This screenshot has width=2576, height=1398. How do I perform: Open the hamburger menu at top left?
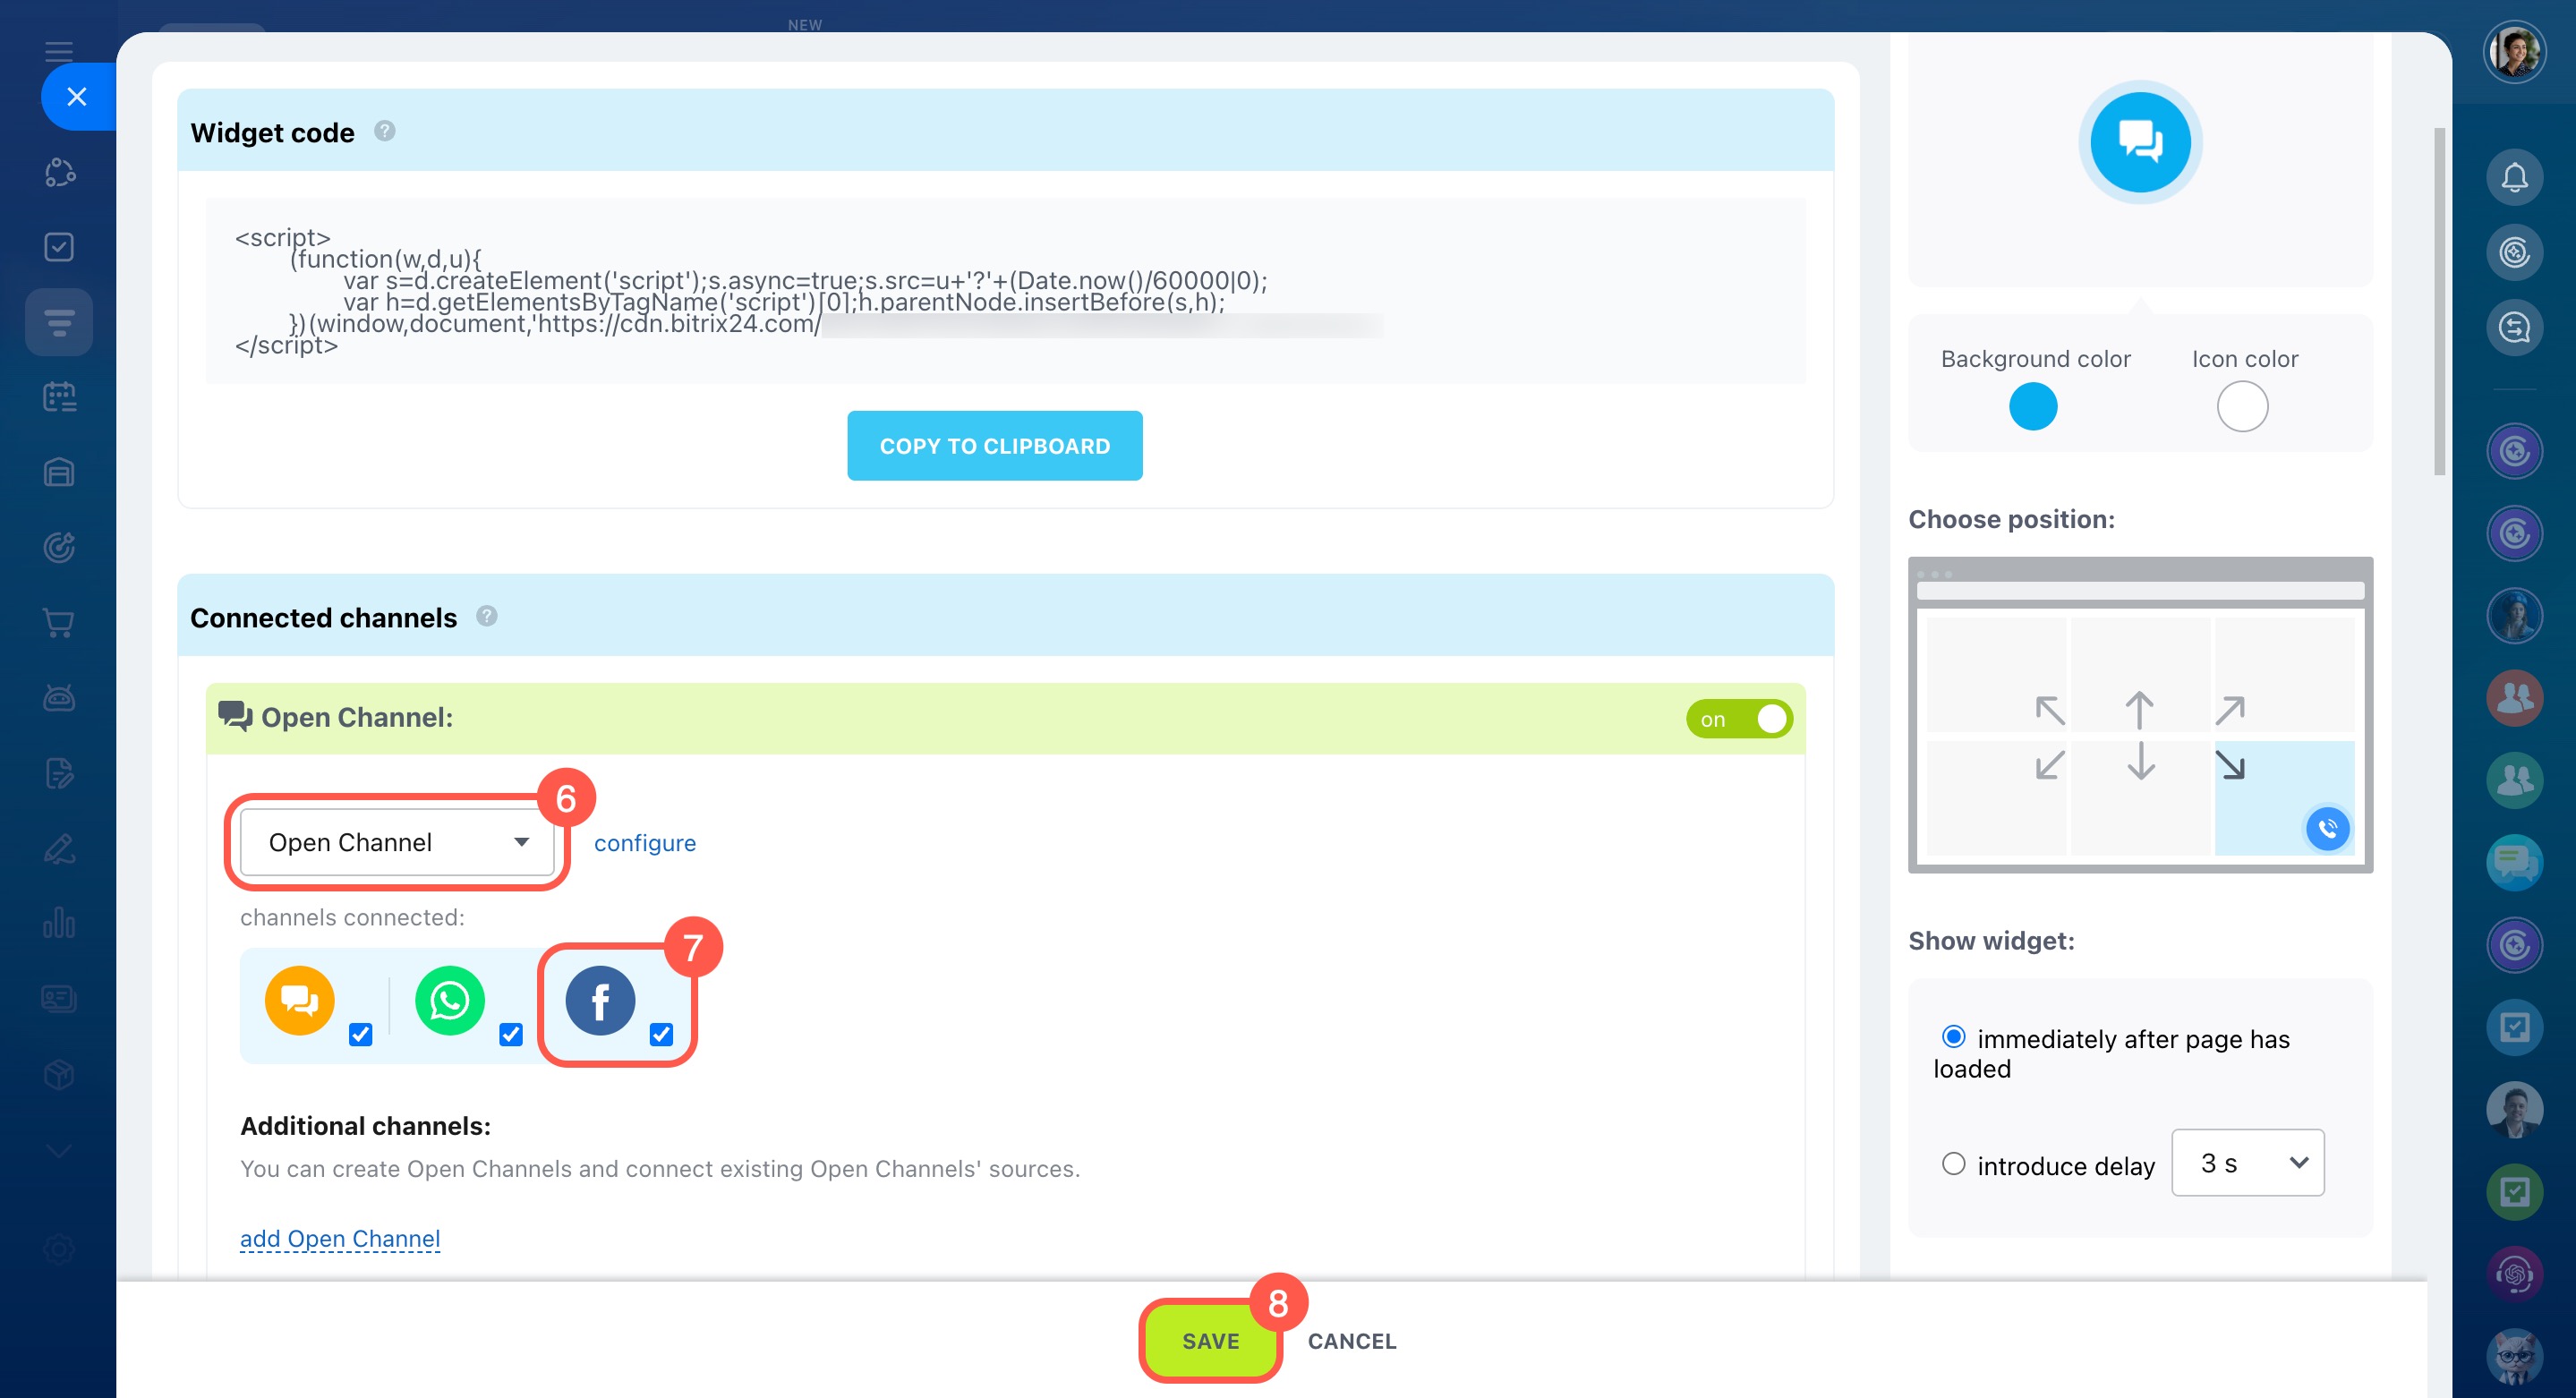coord(59,50)
